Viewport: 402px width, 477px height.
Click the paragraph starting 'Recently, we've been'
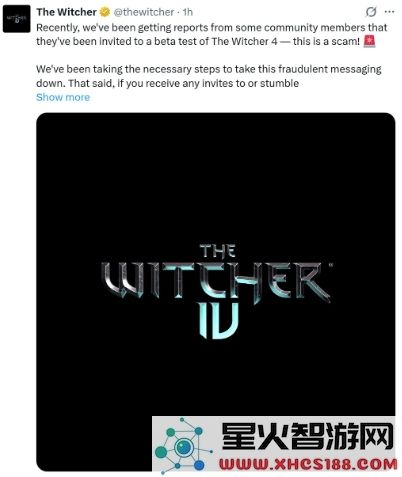click(x=212, y=34)
